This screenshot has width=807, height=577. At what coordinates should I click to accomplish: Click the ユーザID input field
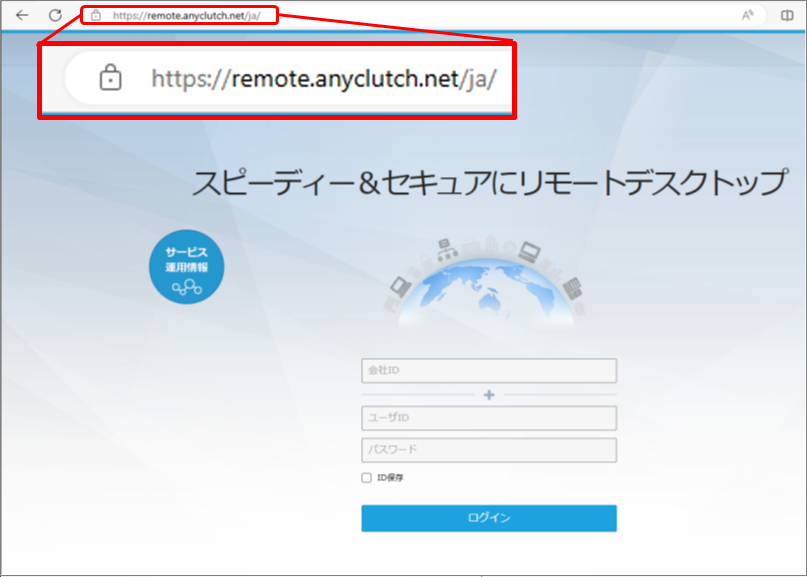click(x=489, y=418)
